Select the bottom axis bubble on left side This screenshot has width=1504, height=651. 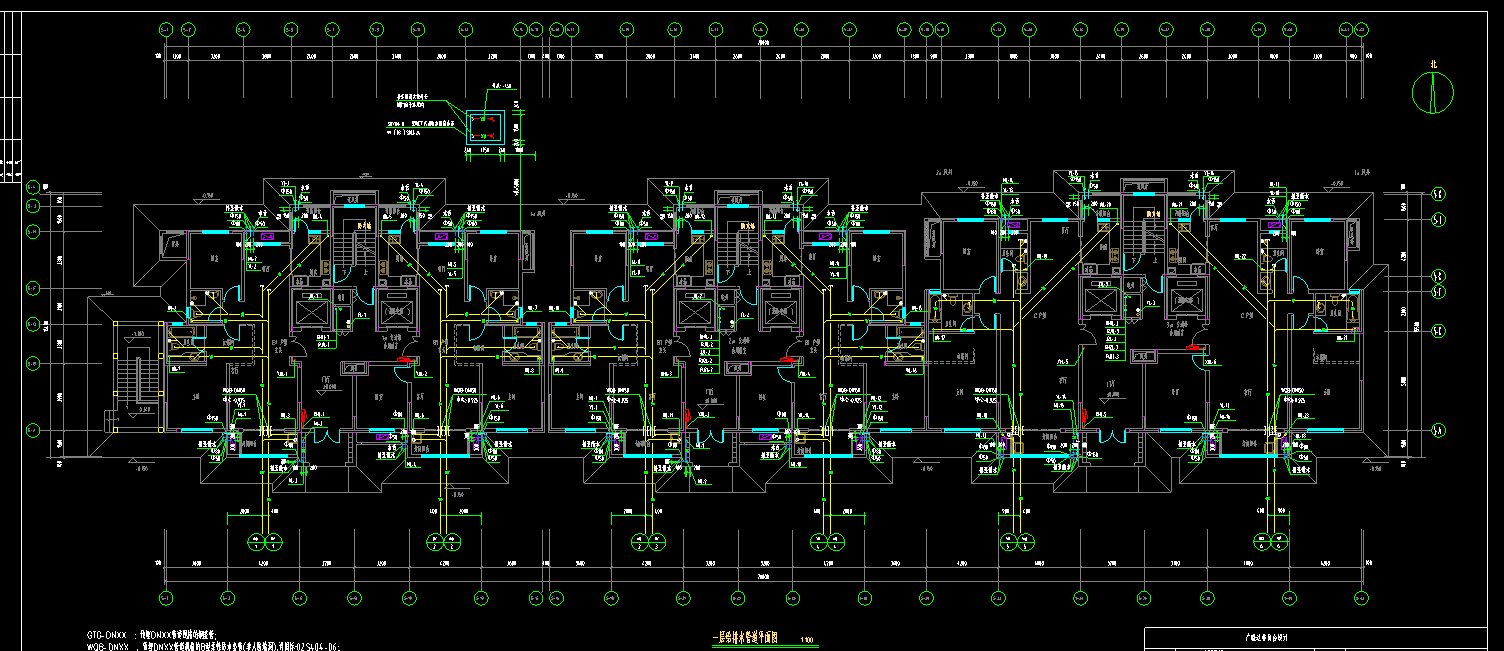(33, 430)
